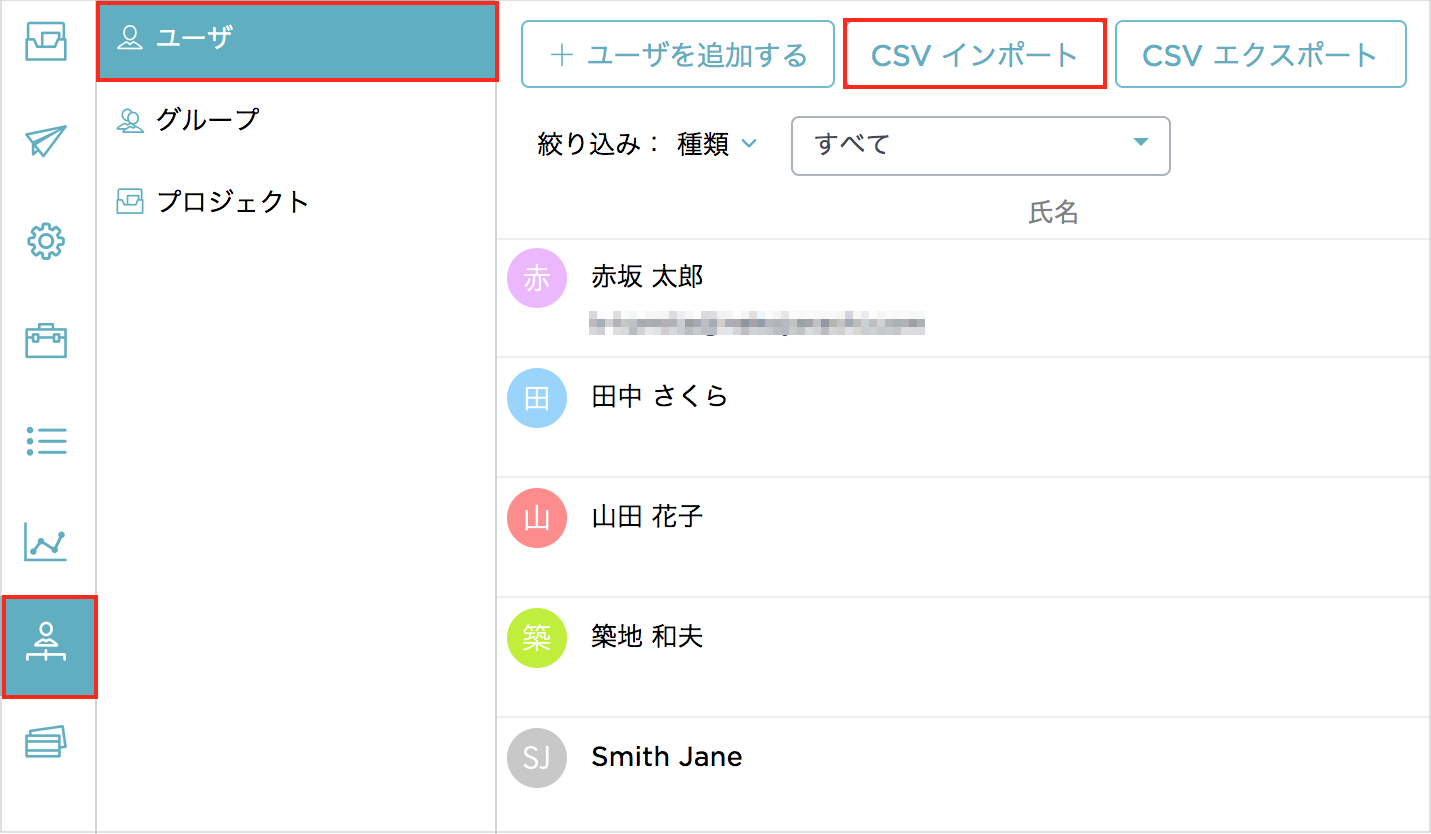Click the ユーザを追加する button
This screenshot has width=1431, height=834.
tap(678, 54)
